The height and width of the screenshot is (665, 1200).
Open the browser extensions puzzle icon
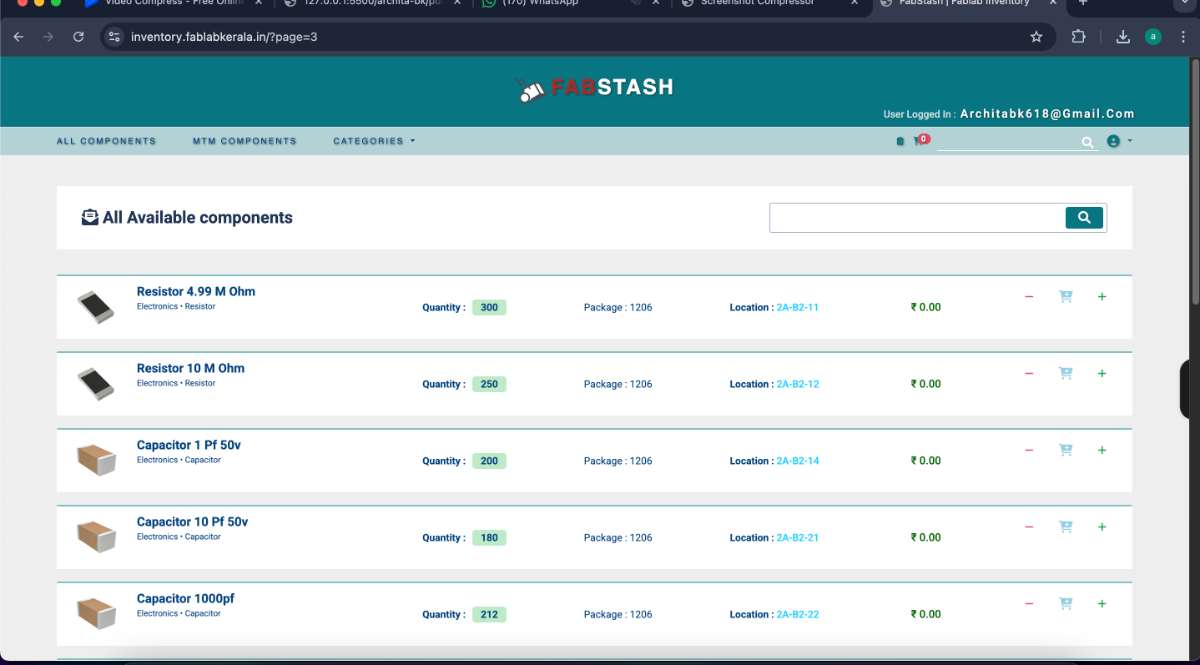coord(1078,37)
